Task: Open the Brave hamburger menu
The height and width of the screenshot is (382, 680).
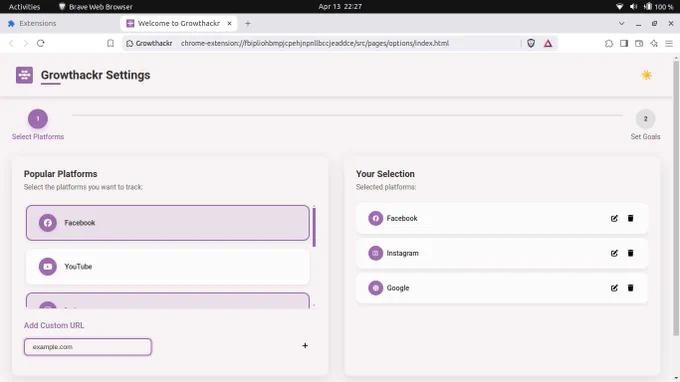Action: [669, 43]
